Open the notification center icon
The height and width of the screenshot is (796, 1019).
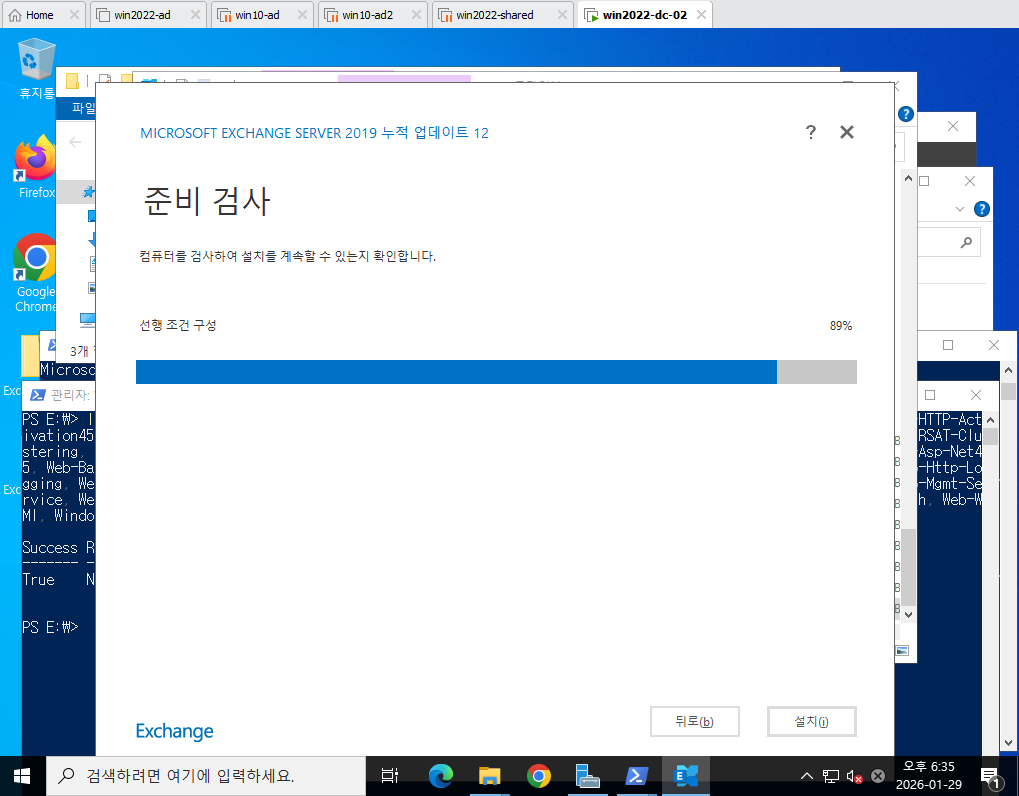990,776
